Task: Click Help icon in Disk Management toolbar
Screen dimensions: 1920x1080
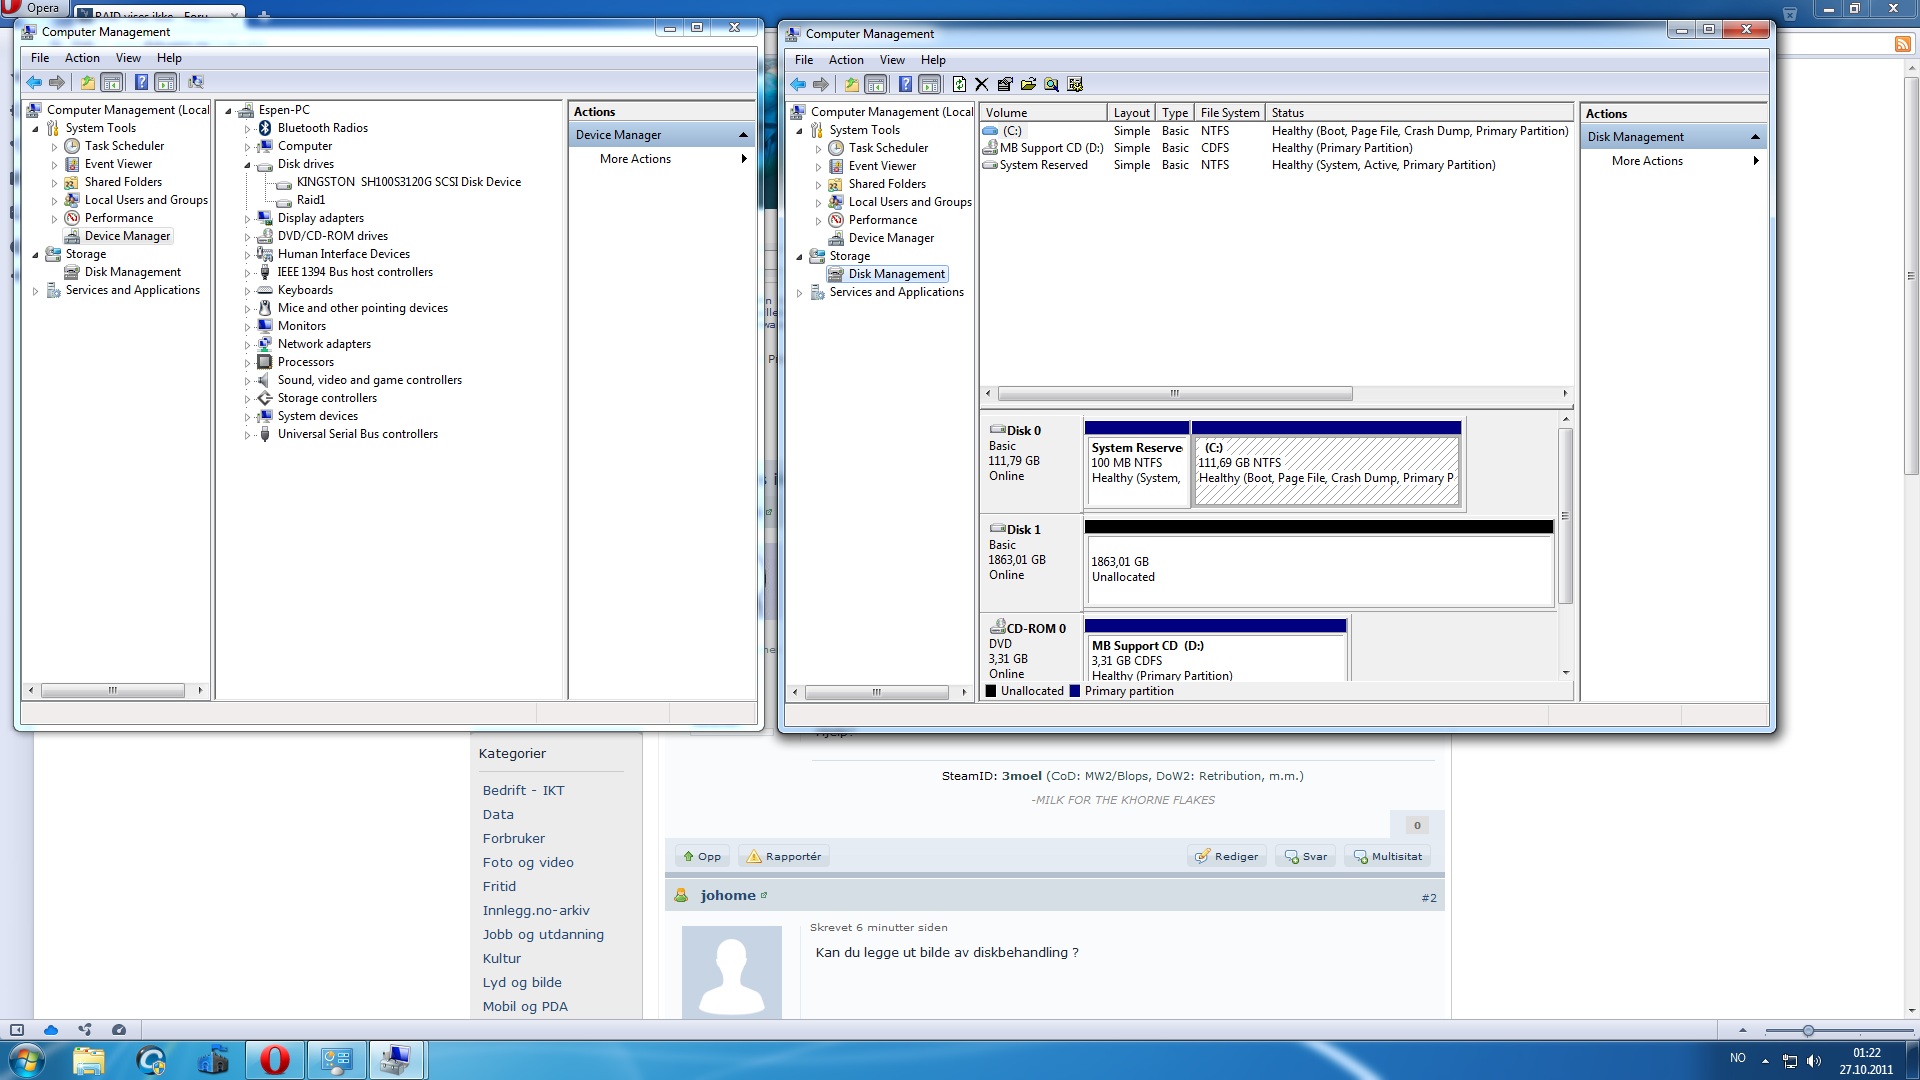Action: tap(905, 84)
